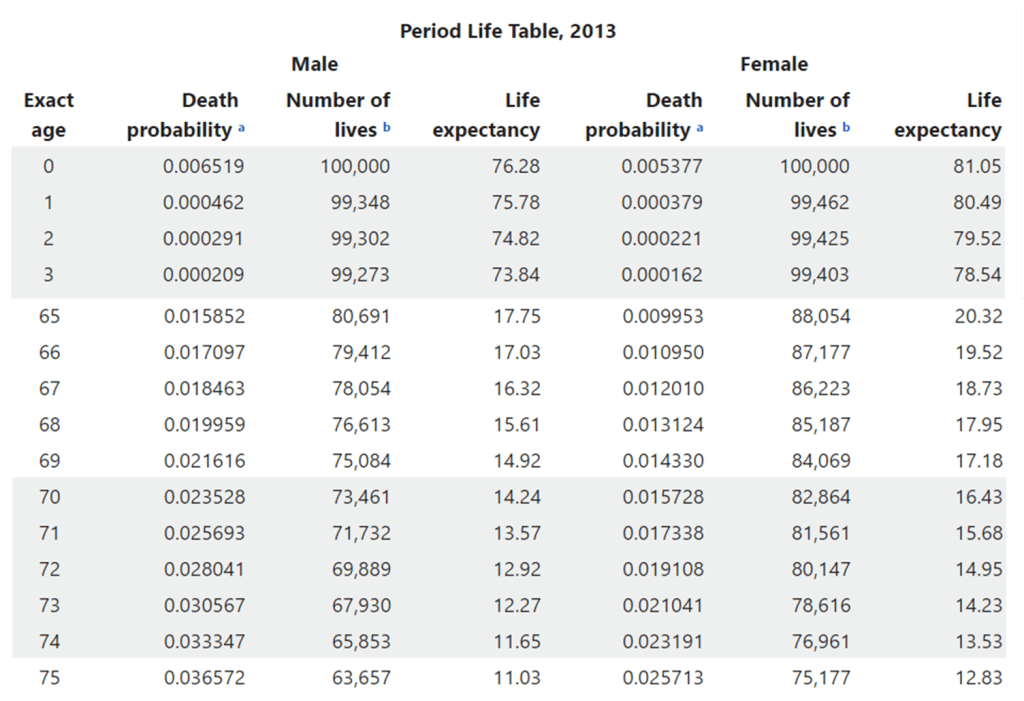Open footnote b beside Male Number of lives
The image size is (1024, 701).
(x=386, y=127)
